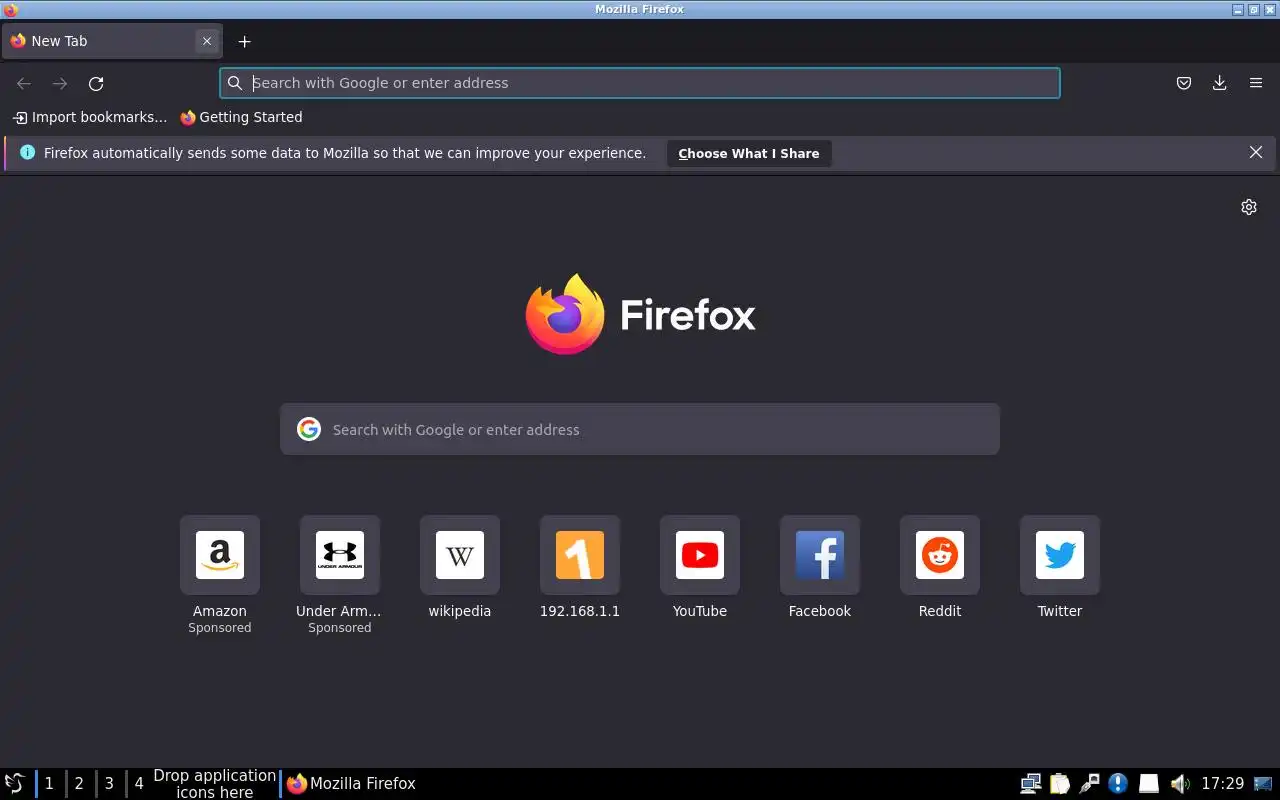
Task: Switch to workspace 4 in taskbar
Action: pos(139,783)
